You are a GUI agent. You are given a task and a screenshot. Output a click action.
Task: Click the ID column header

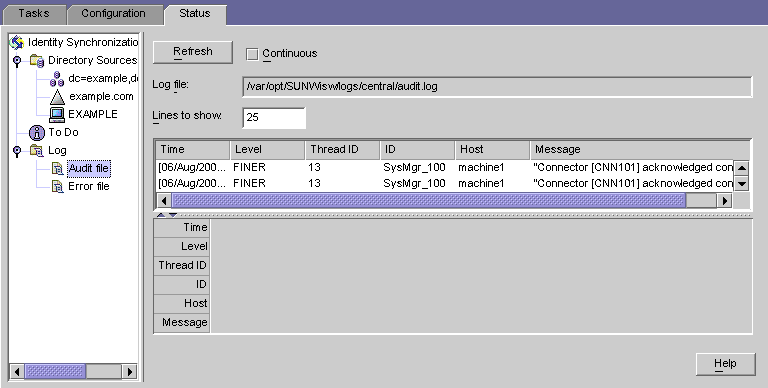click(418, 150)
